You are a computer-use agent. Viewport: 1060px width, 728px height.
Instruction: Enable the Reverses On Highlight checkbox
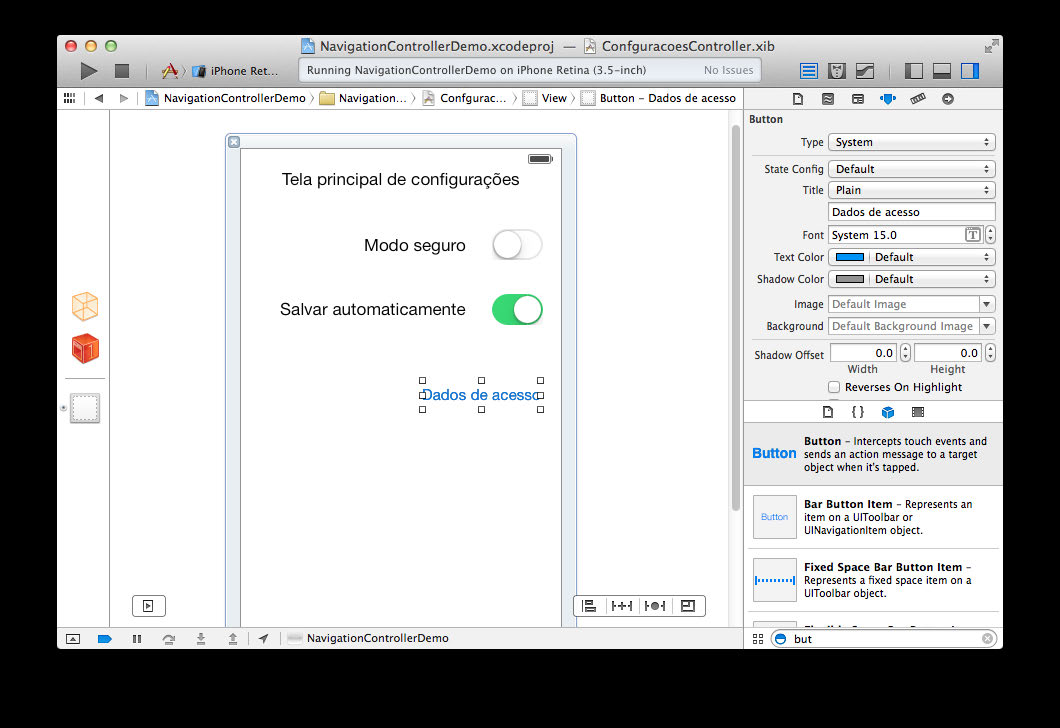click(x=834, y=387)
